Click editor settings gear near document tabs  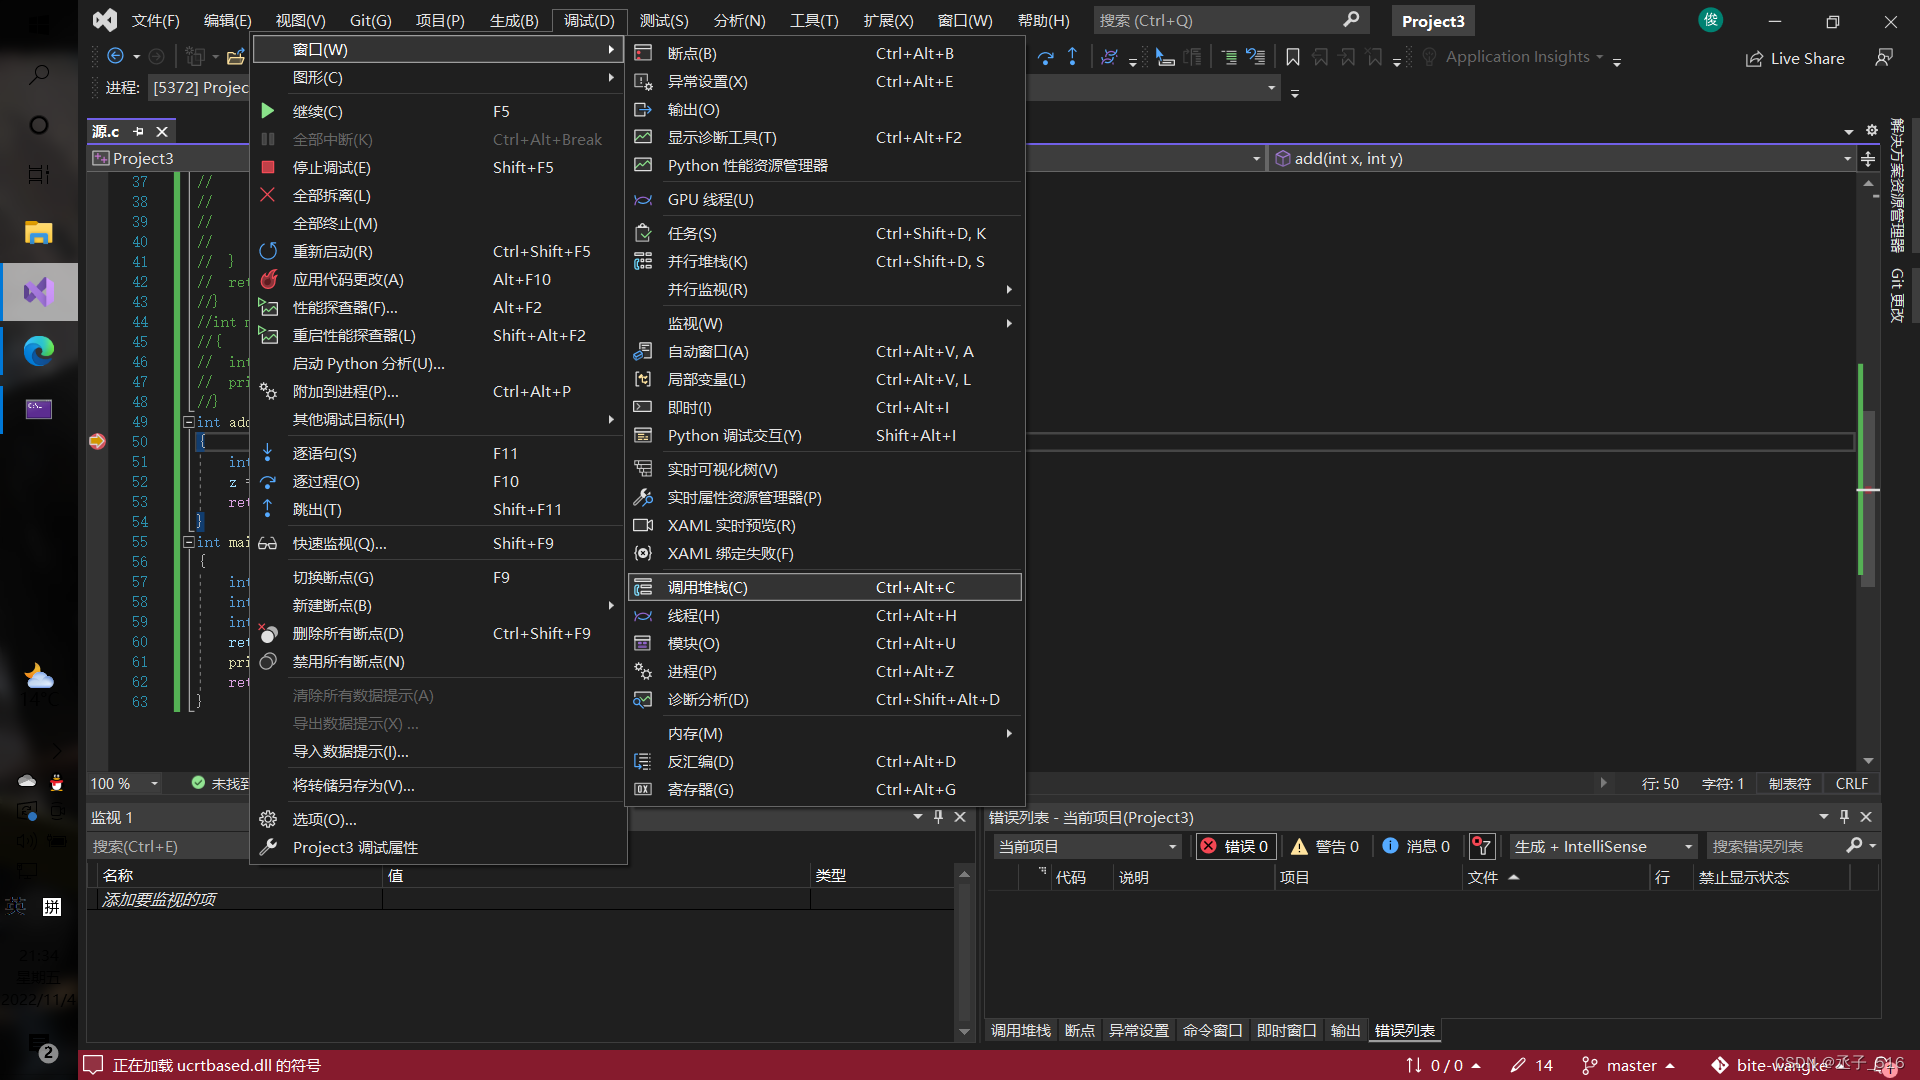click(x=1872, y=131)
